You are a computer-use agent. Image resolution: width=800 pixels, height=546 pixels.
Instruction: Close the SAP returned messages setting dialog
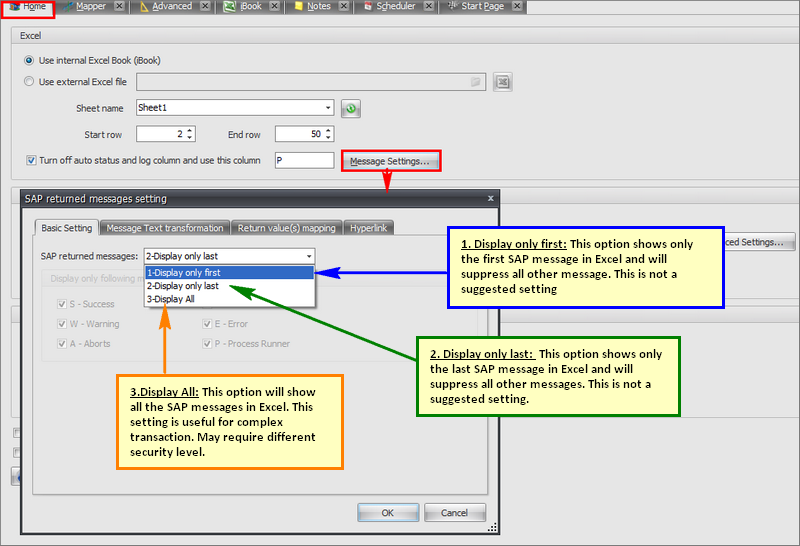489,198
